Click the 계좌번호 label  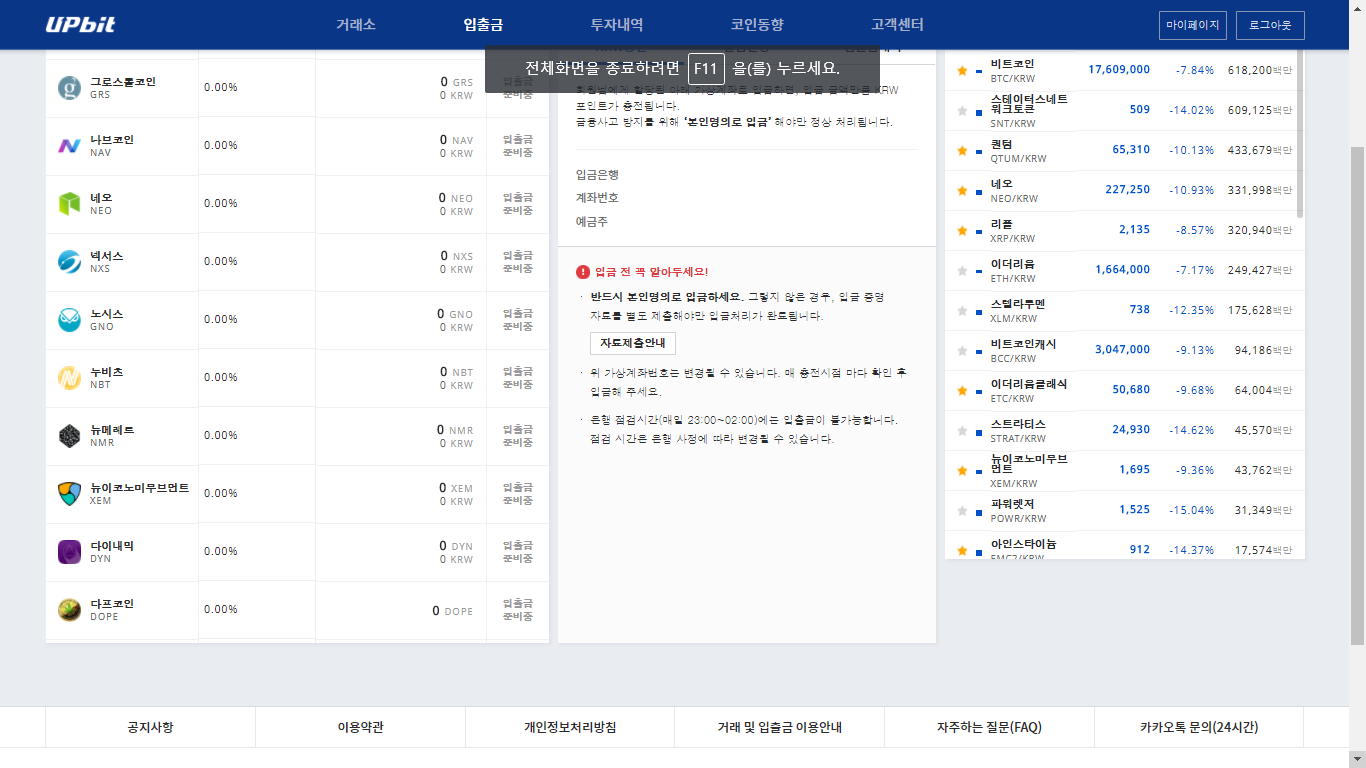(598, 198)
